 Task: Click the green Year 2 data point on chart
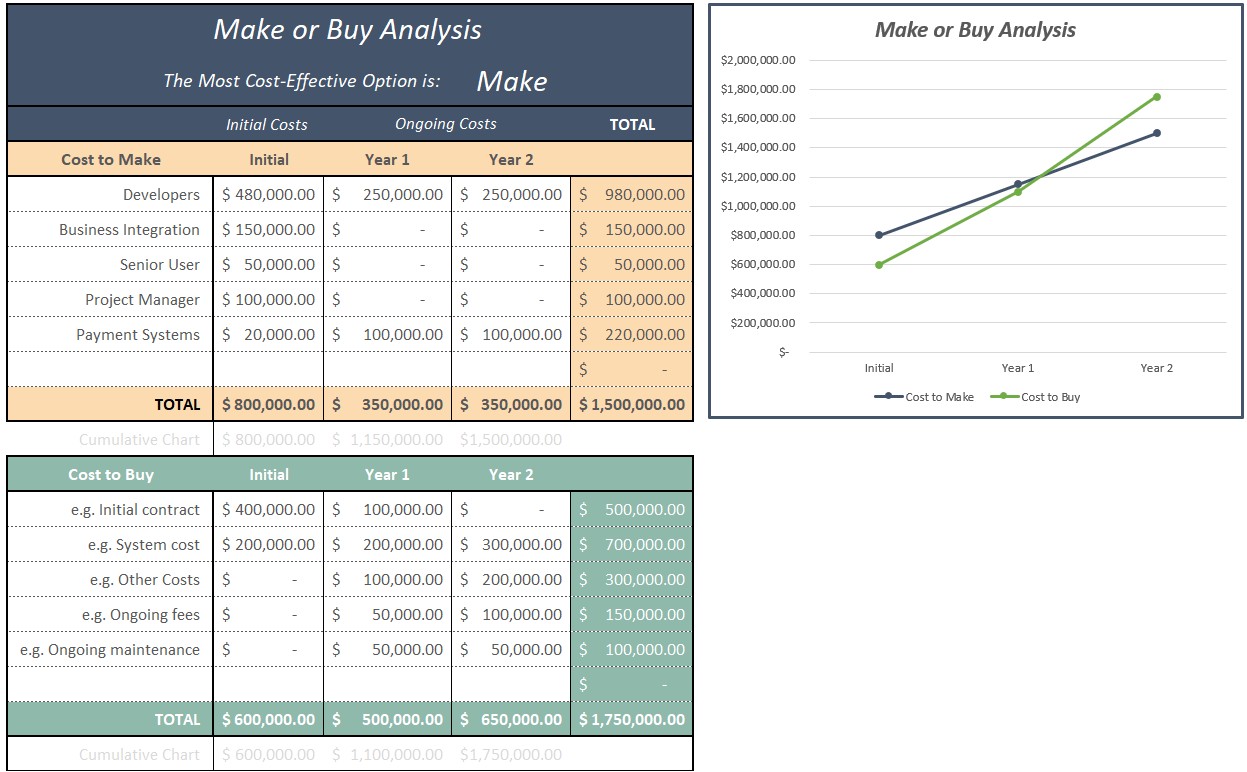click(1156, 97)
